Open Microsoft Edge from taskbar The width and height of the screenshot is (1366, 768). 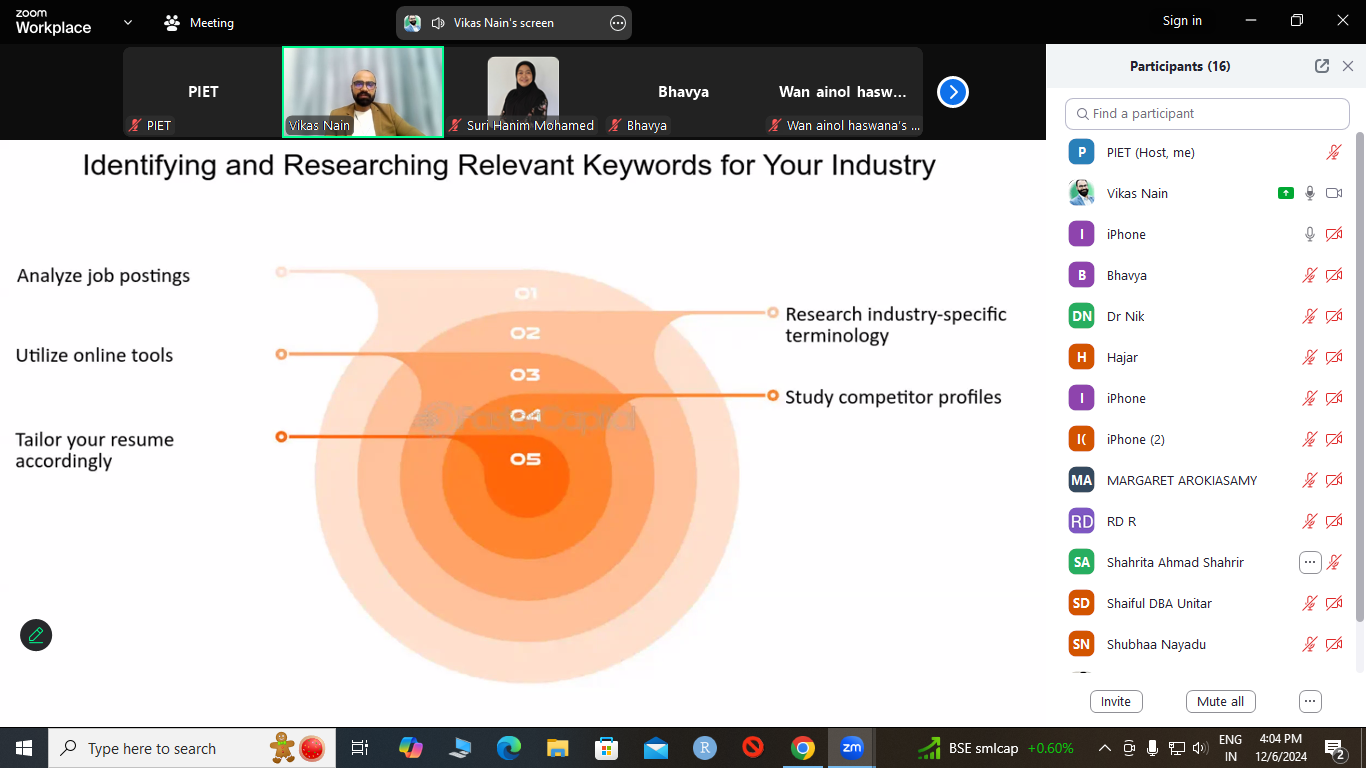point(509,747)
